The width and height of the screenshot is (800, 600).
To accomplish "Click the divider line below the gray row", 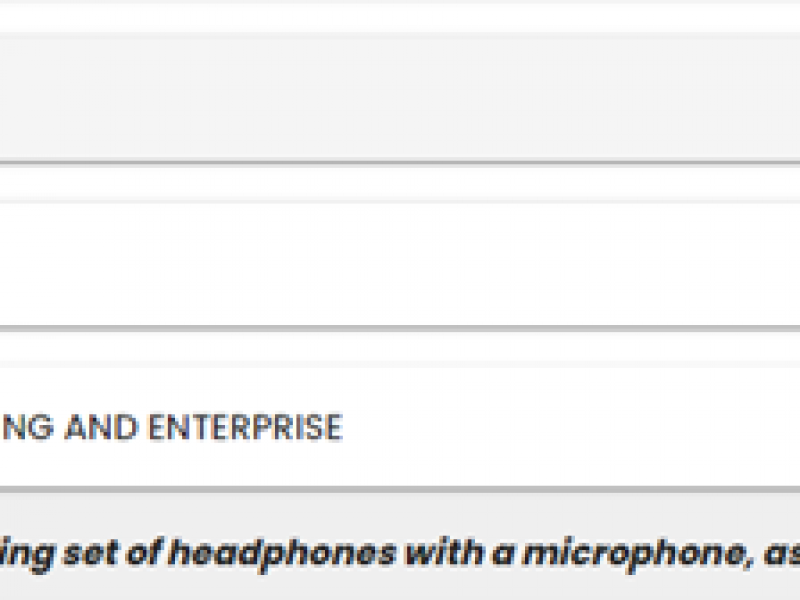I will tap(400, 163).
